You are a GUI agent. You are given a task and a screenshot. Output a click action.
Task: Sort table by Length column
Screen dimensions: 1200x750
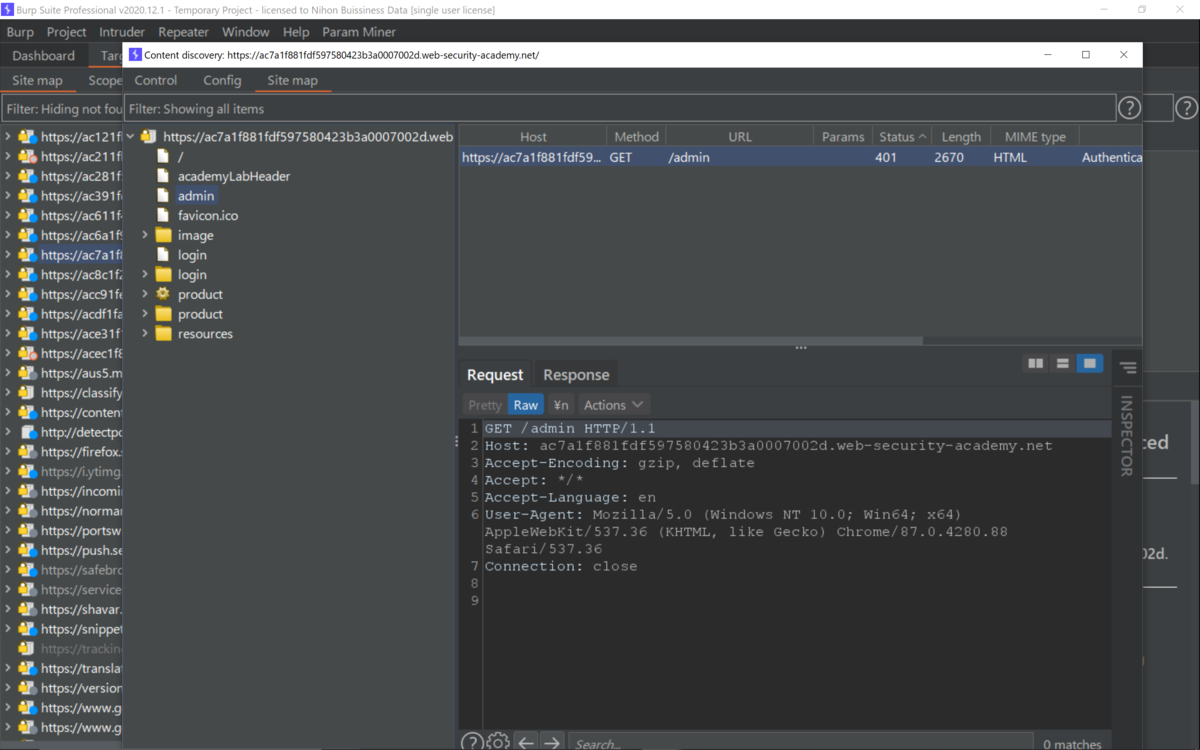(961, 137)
